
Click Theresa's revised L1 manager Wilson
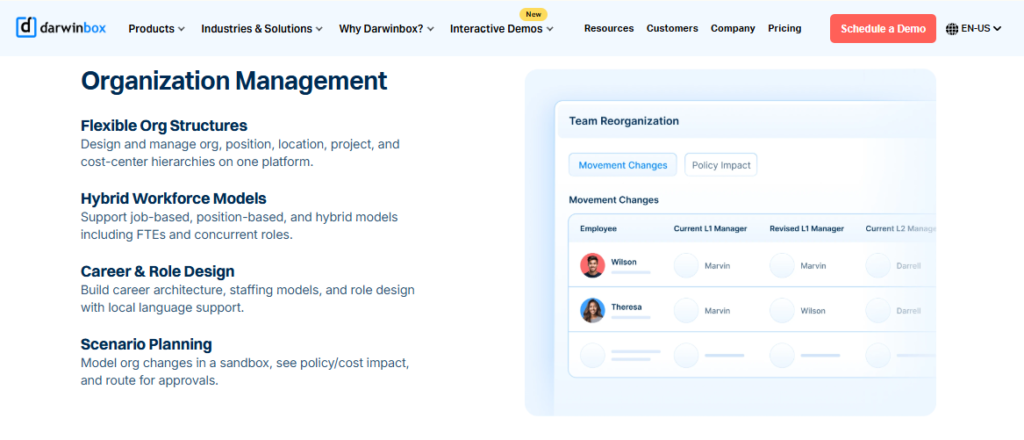click(x=813, y=311)
